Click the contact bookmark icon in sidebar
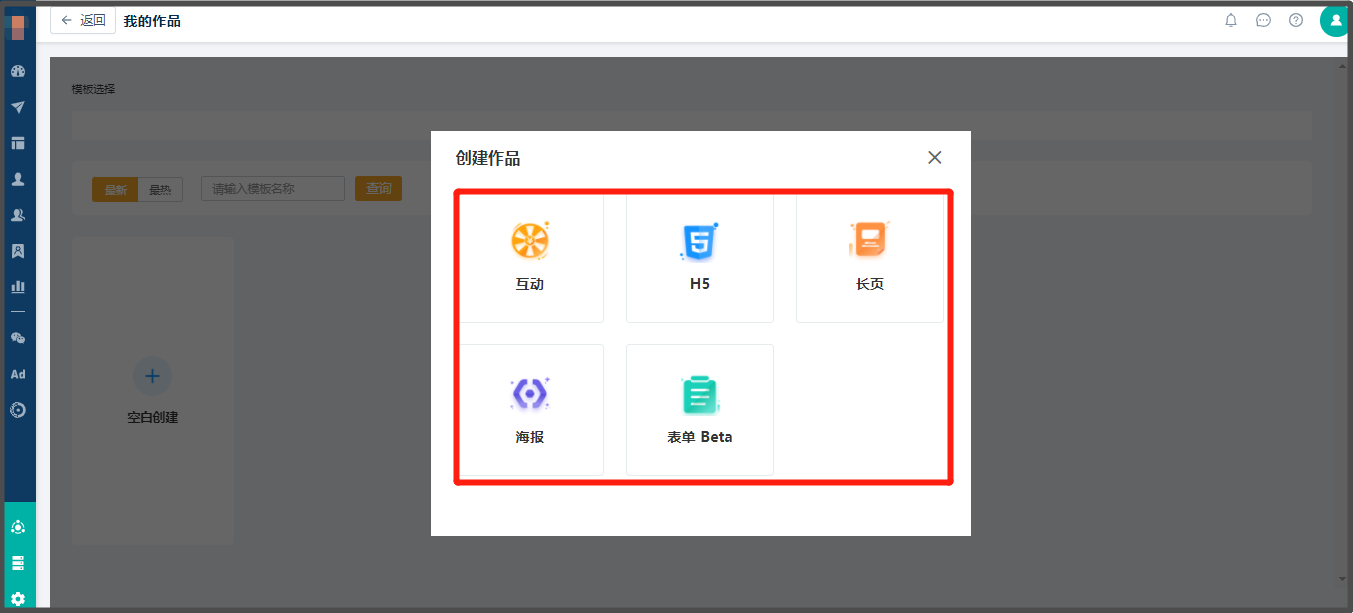This screenshot has width=1353, height=613. pyautogui.click(x=18, y=251)
